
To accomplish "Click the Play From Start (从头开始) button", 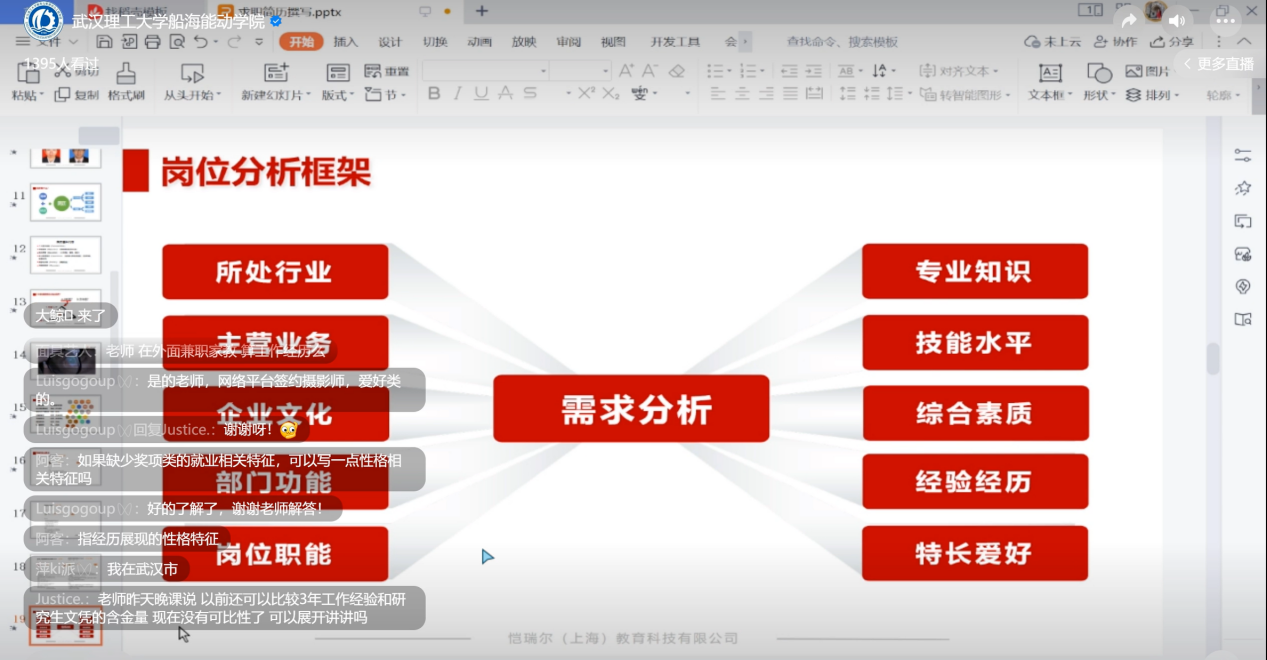I will point(192,82).
